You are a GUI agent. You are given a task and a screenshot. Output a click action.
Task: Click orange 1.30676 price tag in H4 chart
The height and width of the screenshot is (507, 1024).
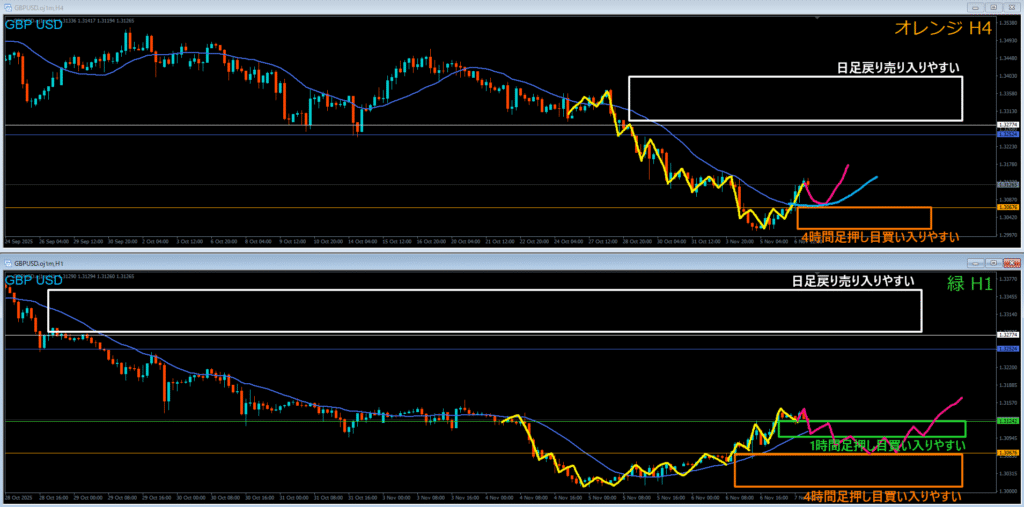[1007, 207]
